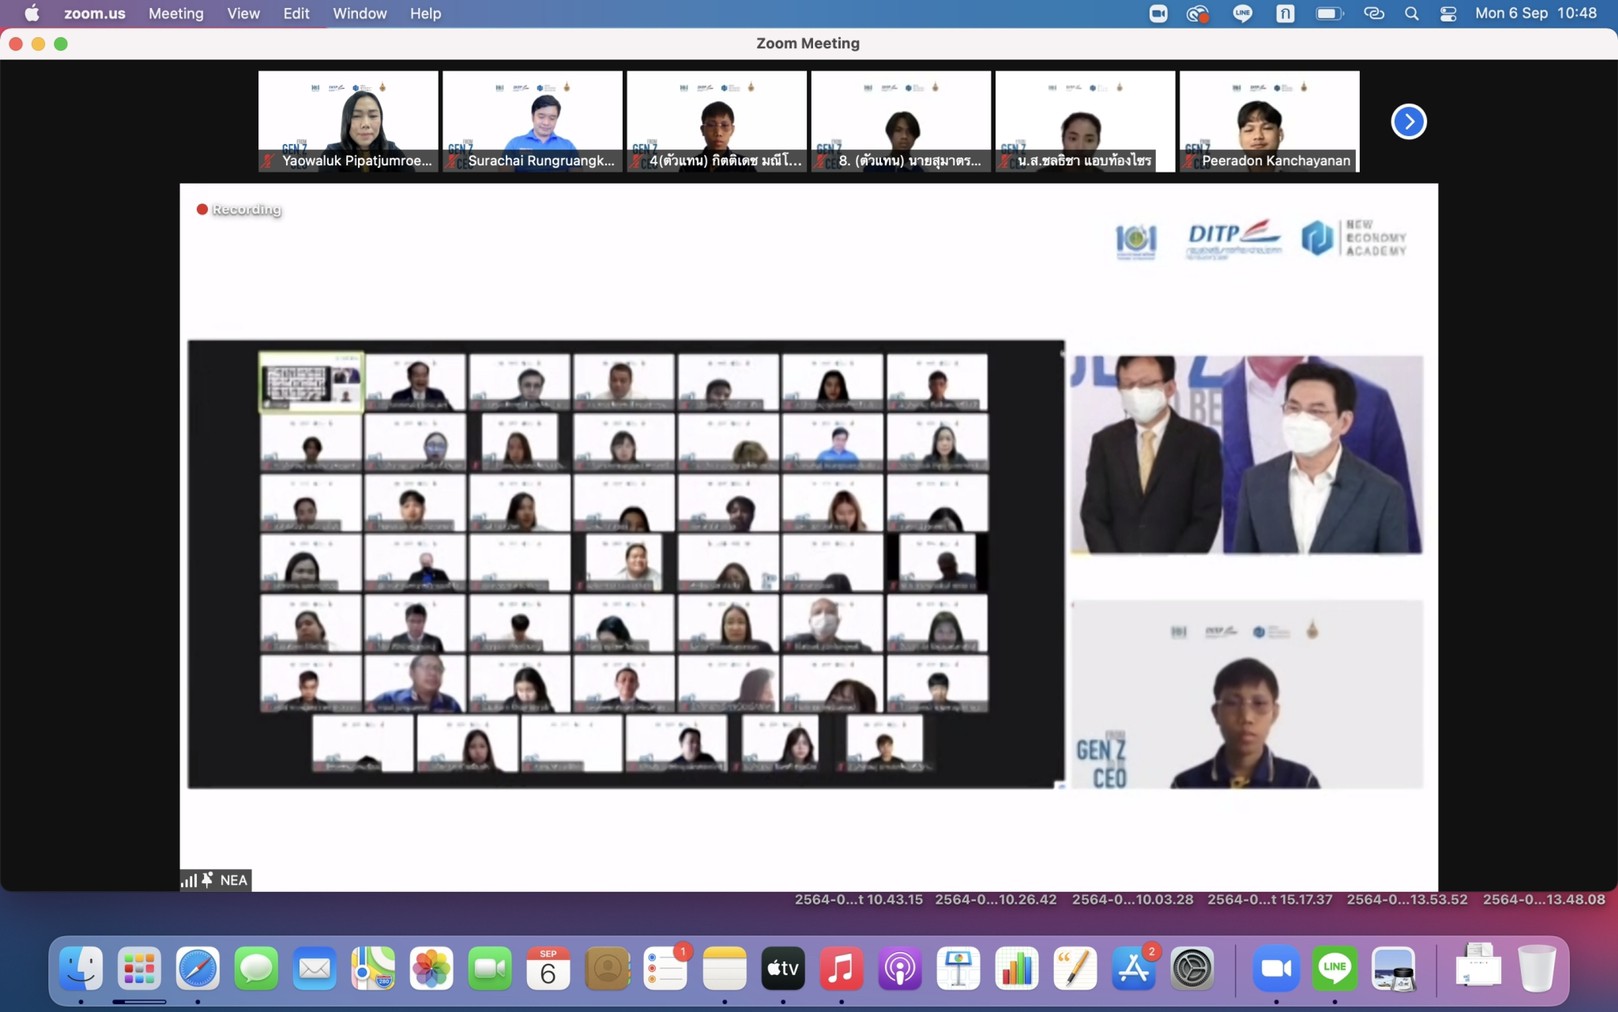Launch Safari from the Dock

(198, 968)
